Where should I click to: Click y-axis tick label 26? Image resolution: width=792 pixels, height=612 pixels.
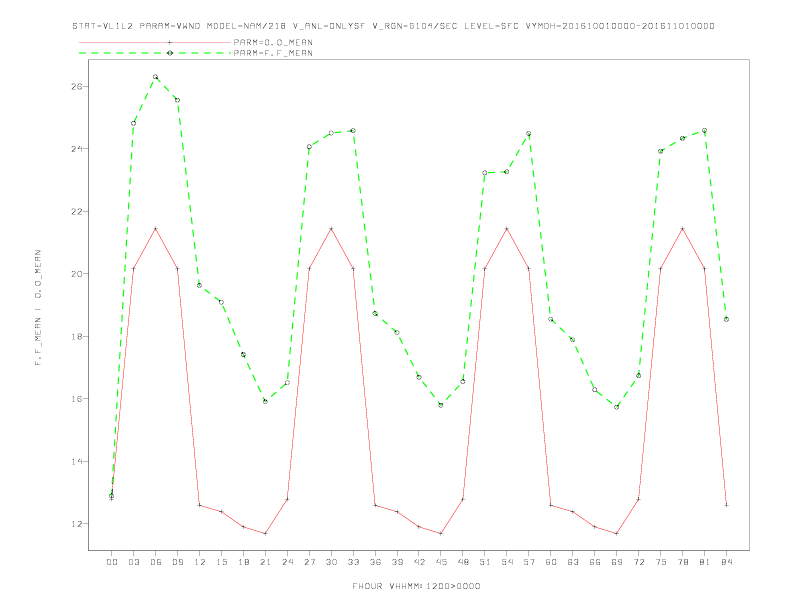coord(76,86)
